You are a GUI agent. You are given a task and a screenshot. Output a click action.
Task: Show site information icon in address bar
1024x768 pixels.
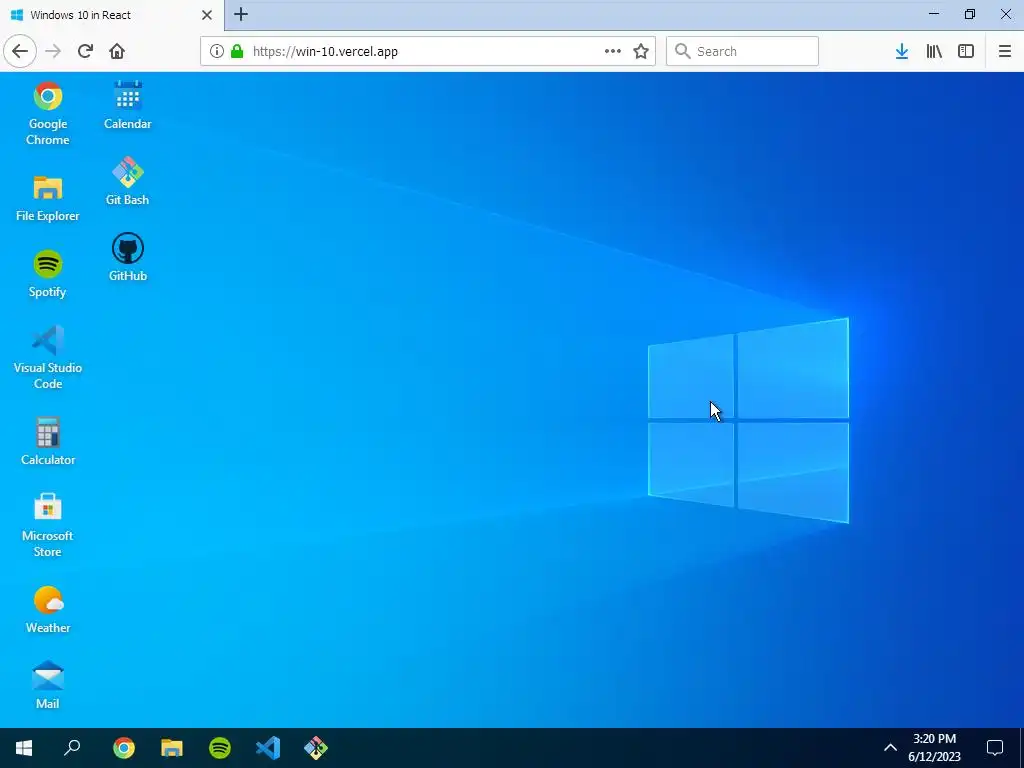(x=217, y=51)
